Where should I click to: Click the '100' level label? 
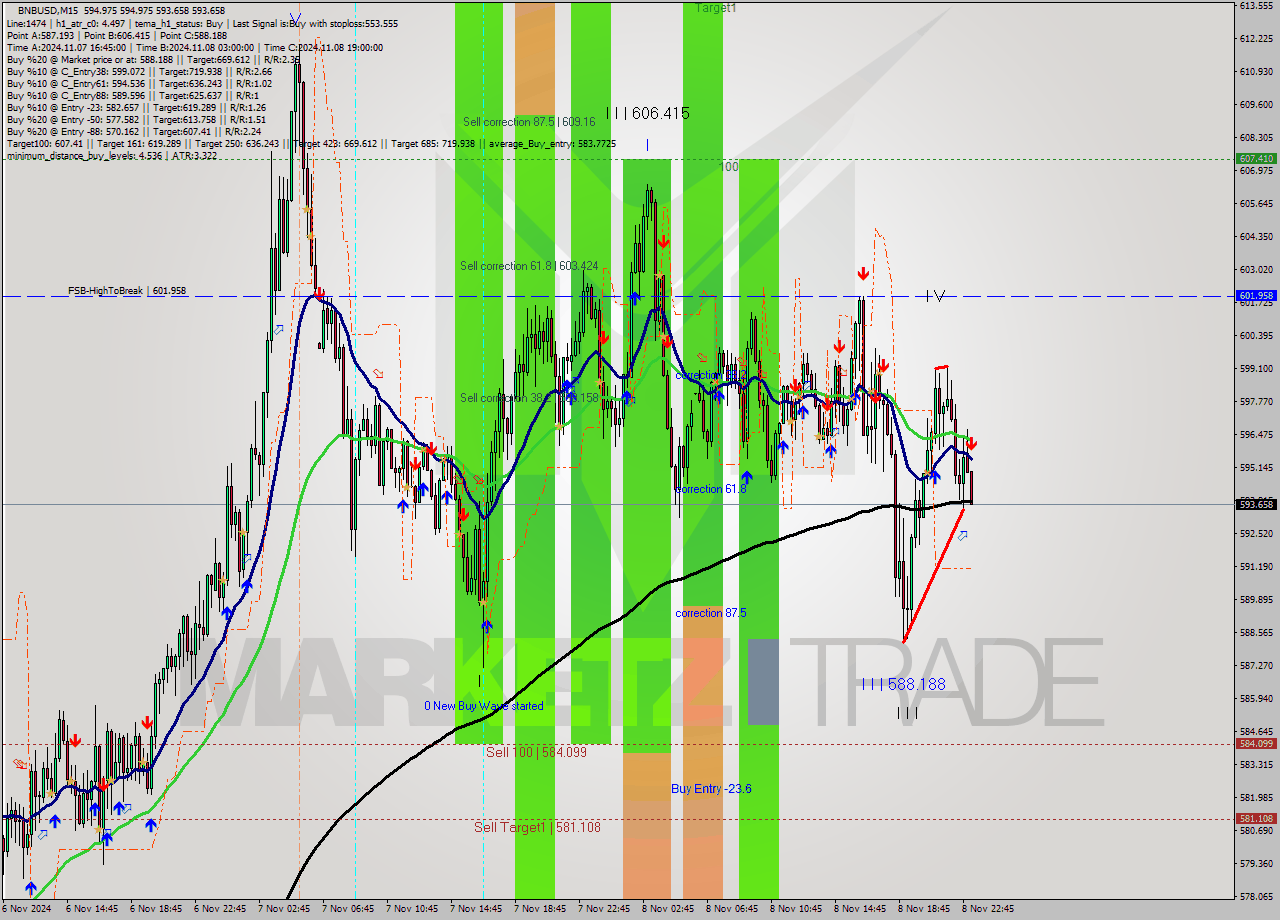click(729, 167)
